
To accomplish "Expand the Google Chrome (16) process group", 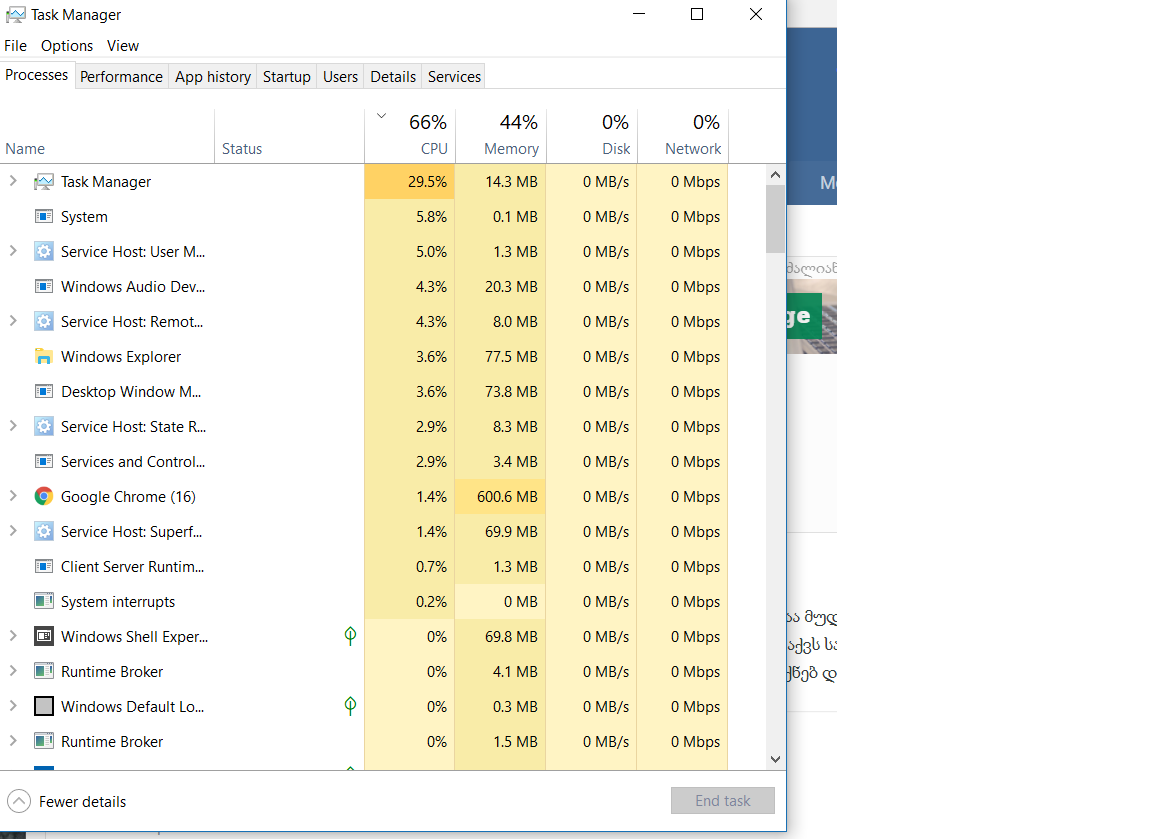I will [13, 496].
